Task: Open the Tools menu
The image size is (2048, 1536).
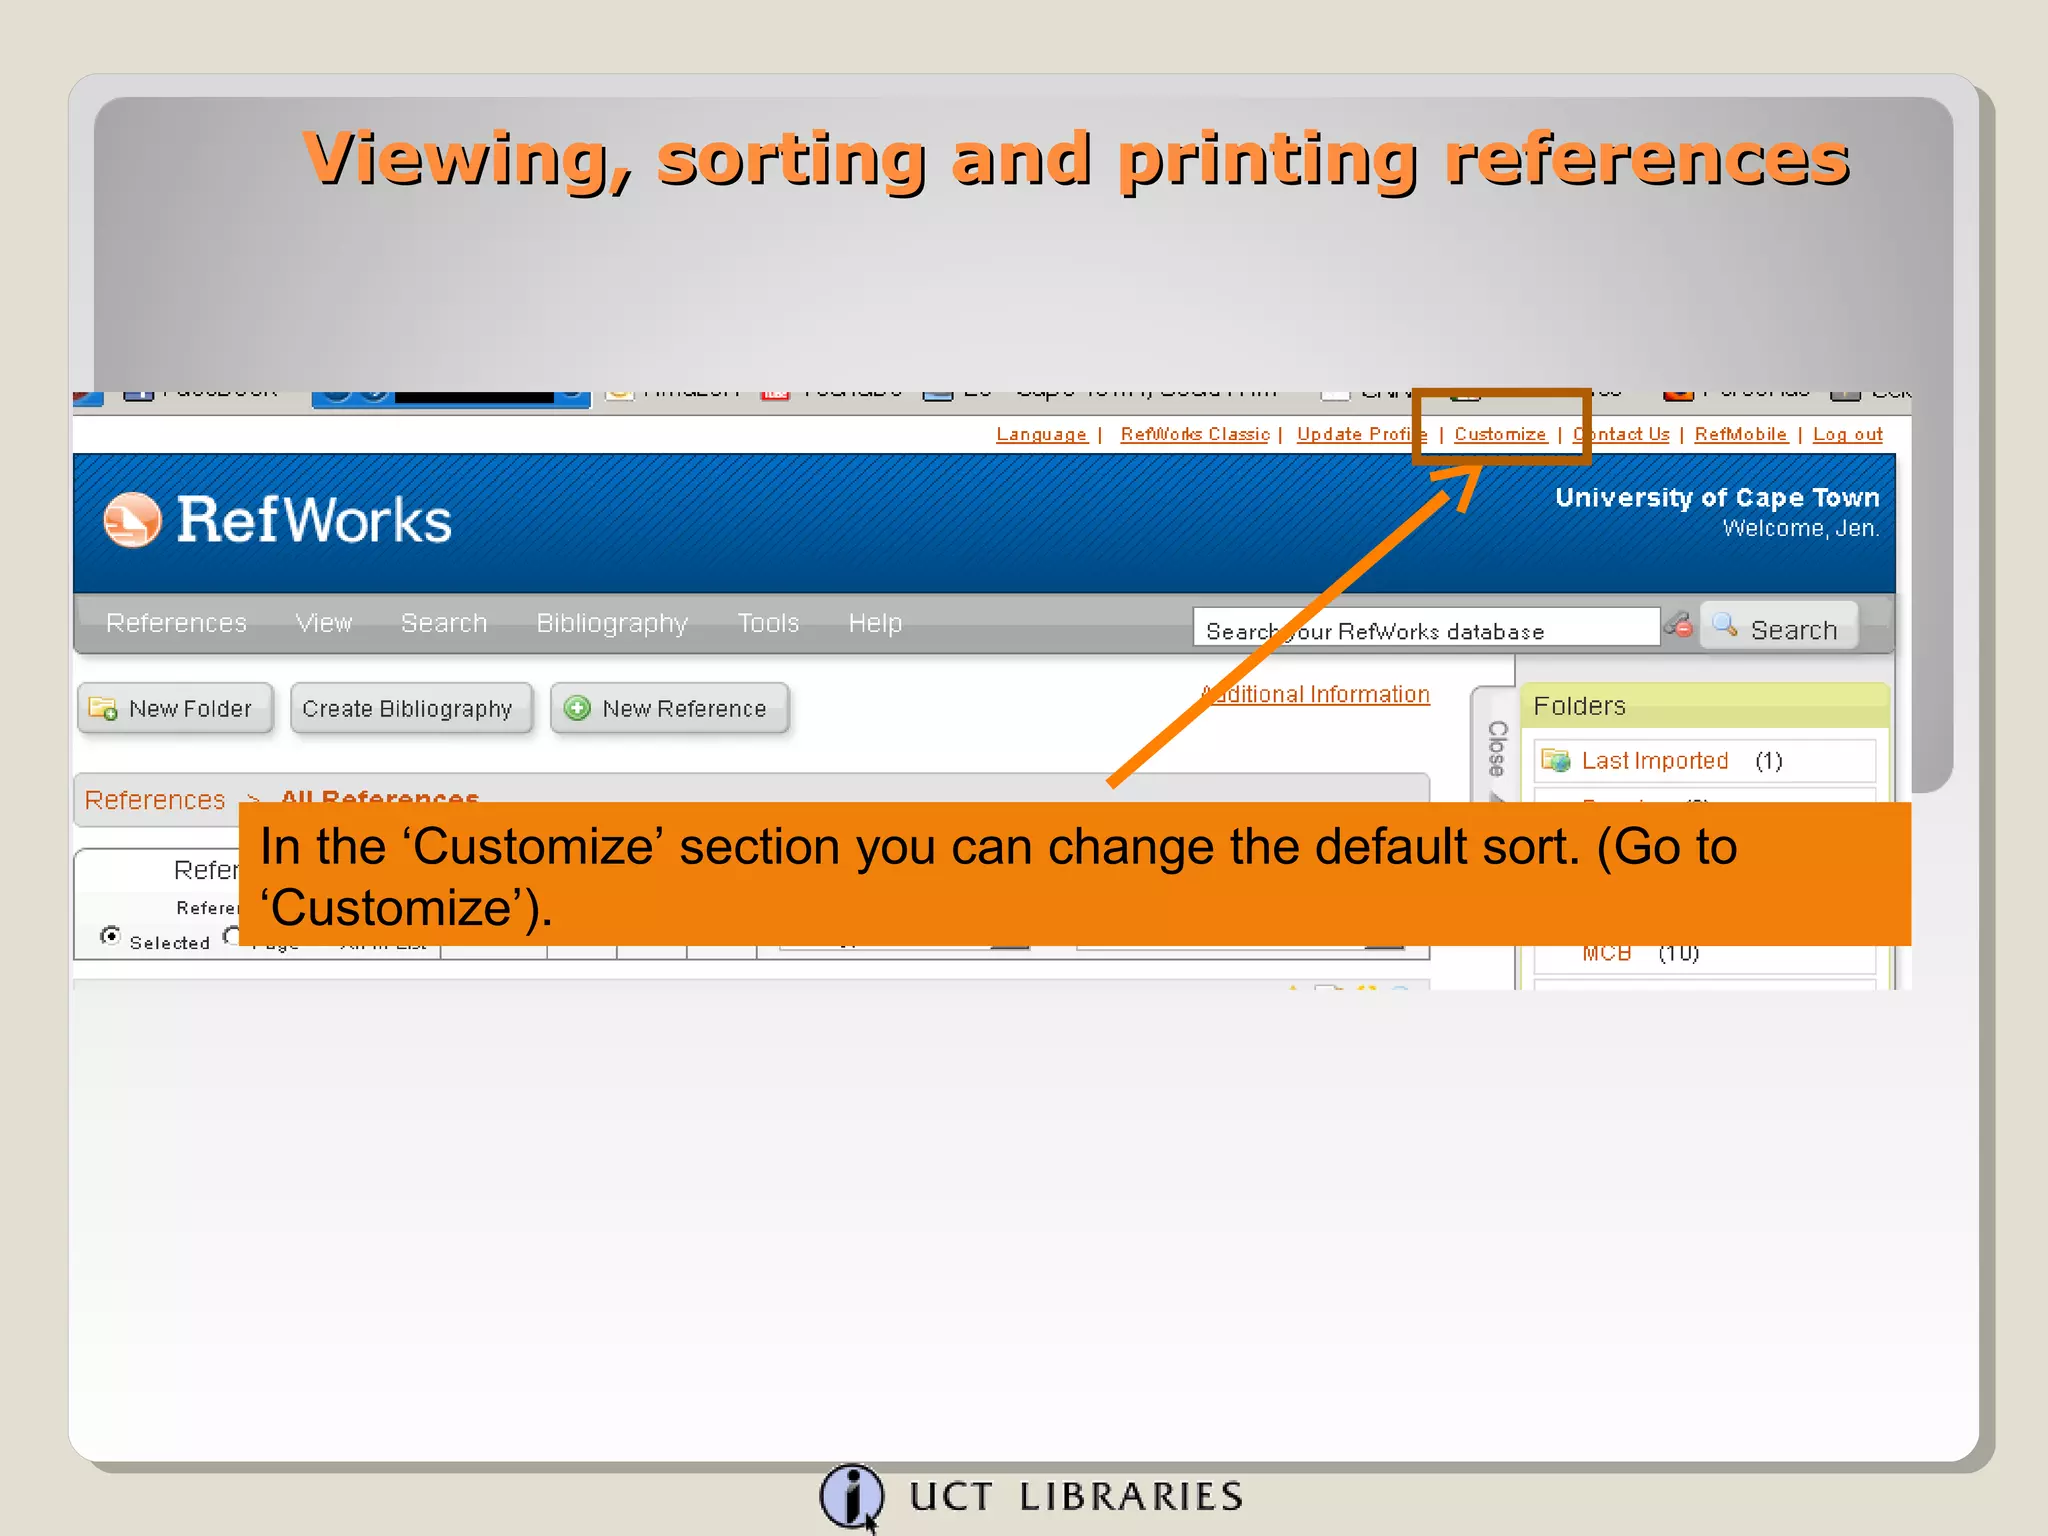Action: pyautogui.click(x=768, y=623)
